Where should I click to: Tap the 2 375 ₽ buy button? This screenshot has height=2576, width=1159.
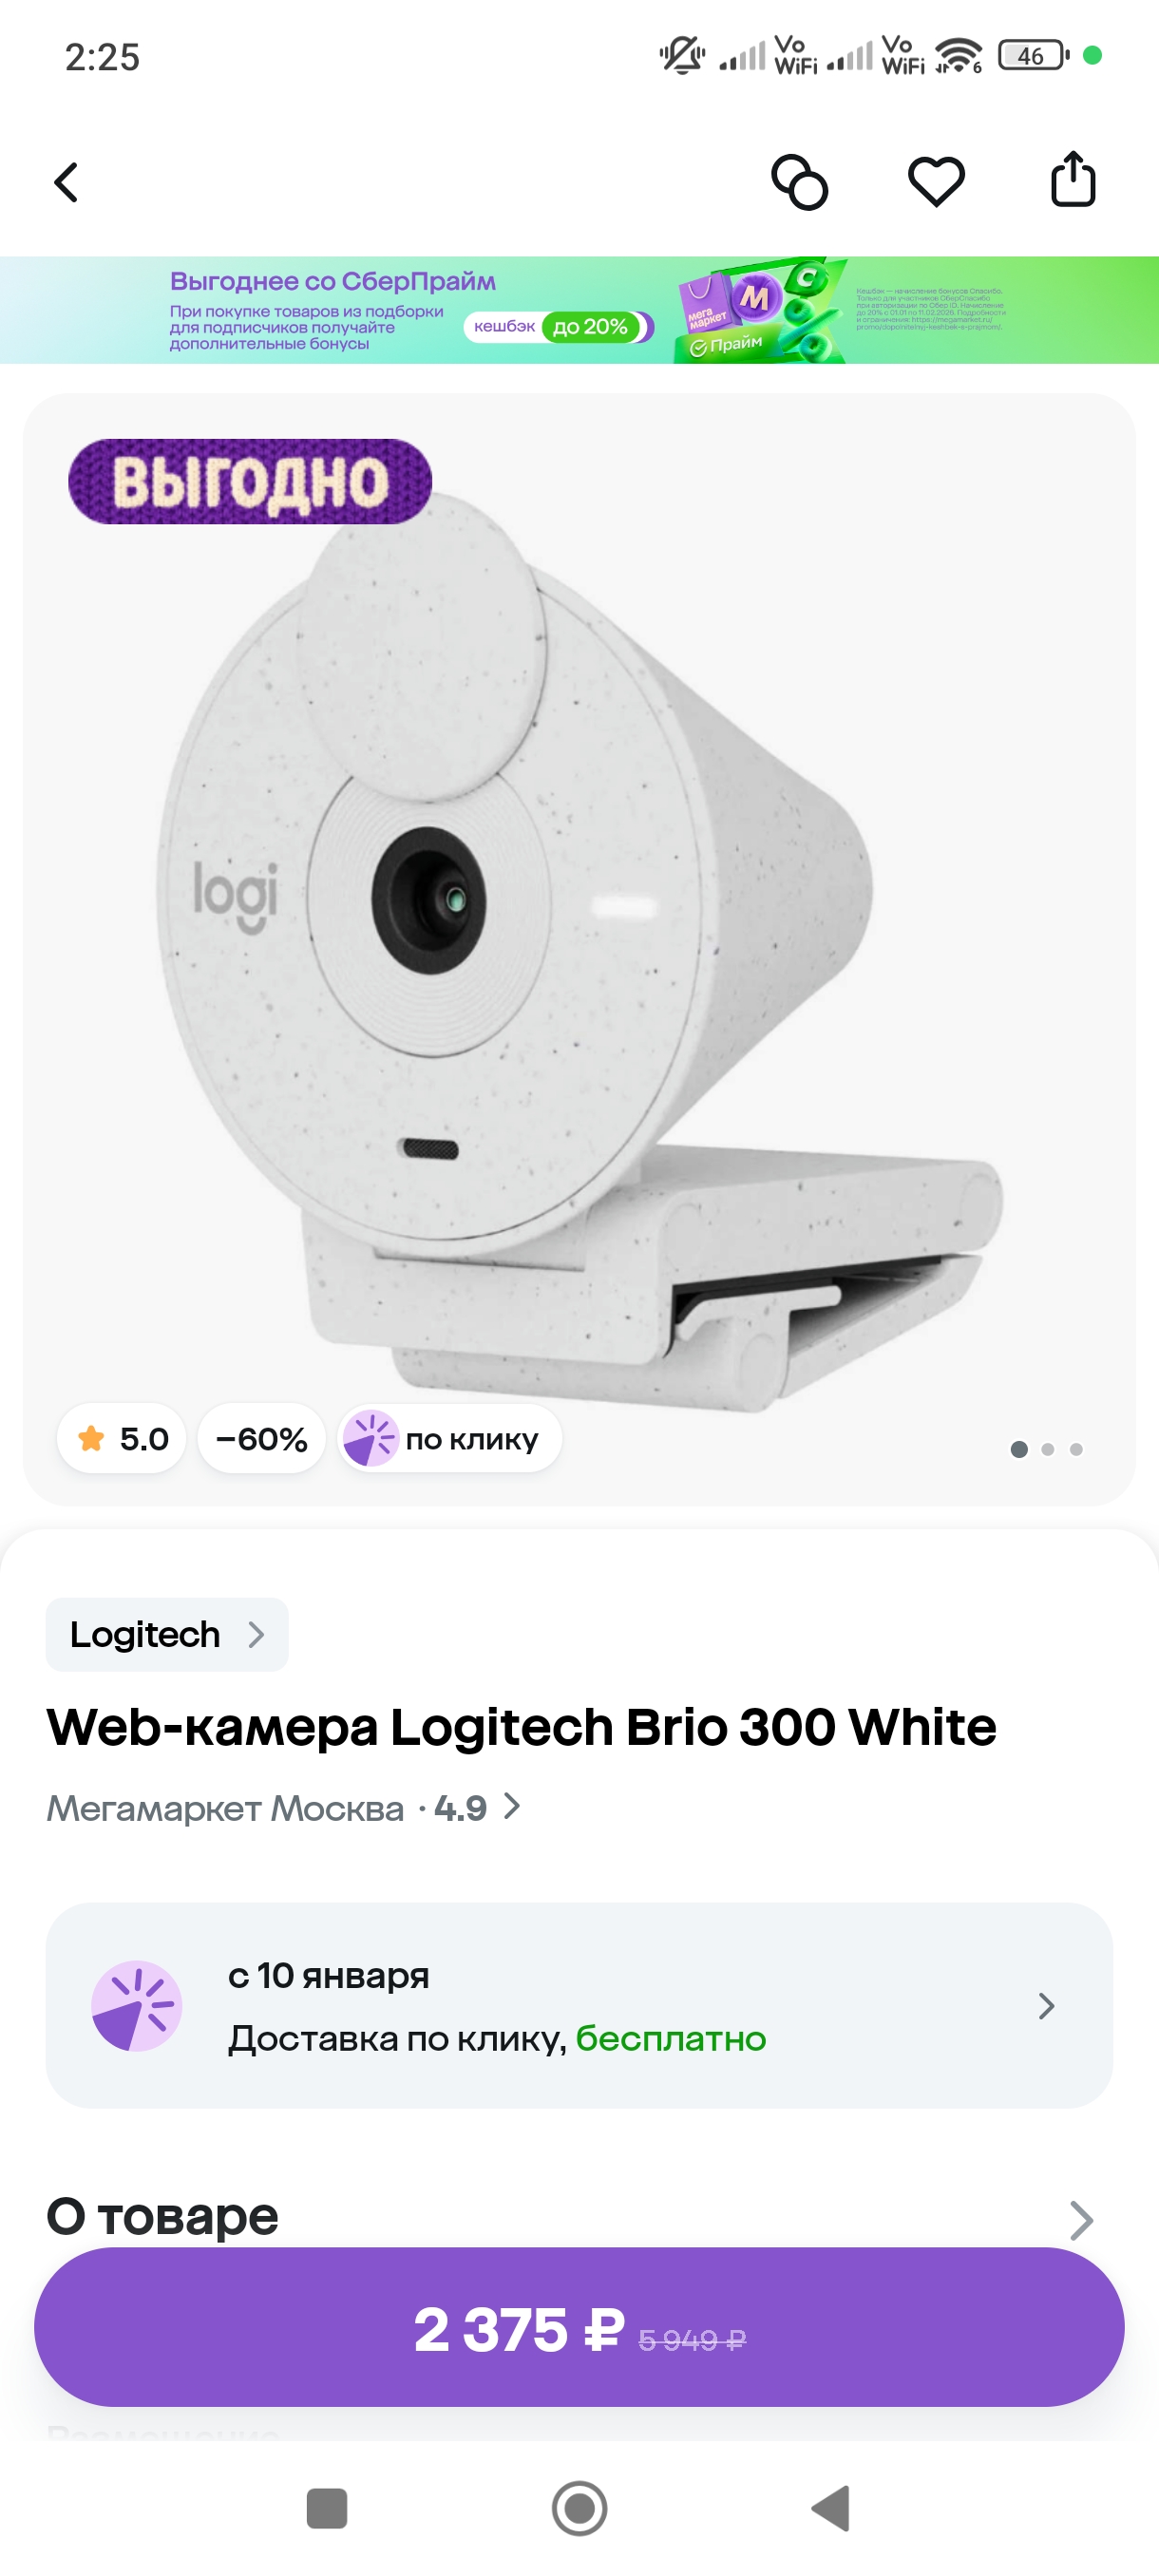(x=579, y=2327)
